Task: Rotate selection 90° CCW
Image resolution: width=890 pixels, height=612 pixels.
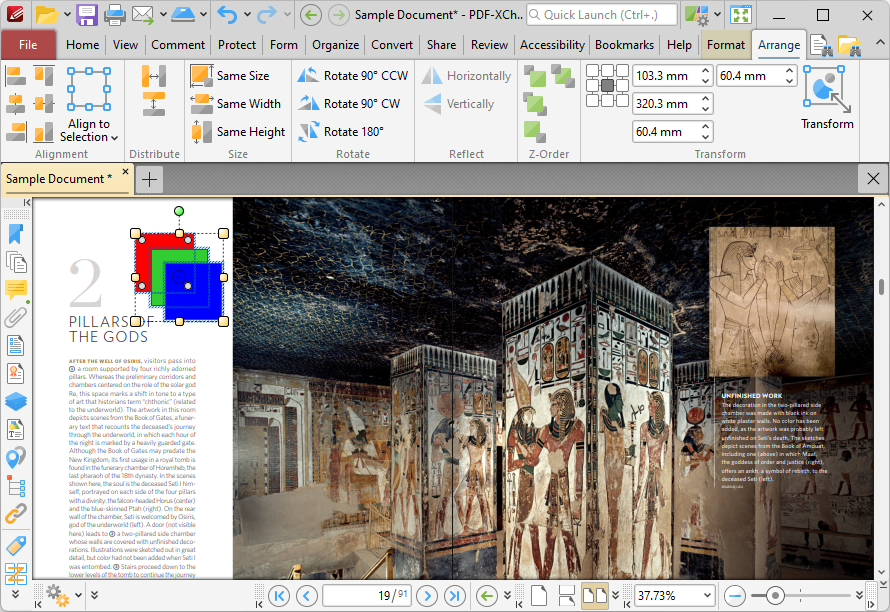Action: [x=353, y=76]
